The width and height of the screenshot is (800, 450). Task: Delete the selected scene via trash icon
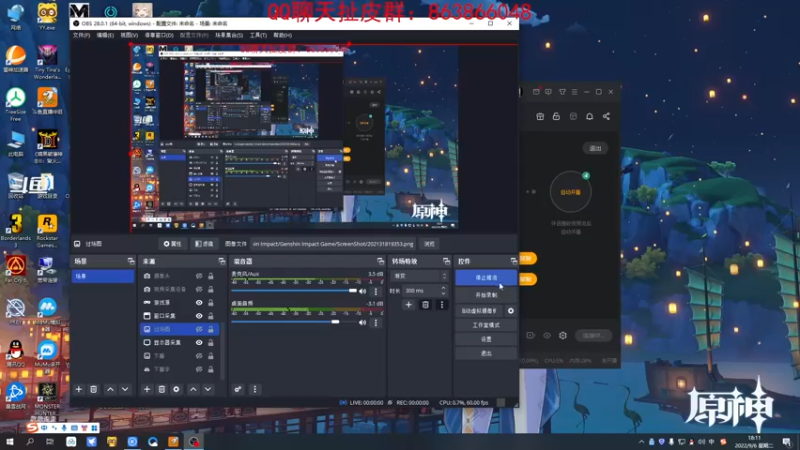tap(94, 389)
